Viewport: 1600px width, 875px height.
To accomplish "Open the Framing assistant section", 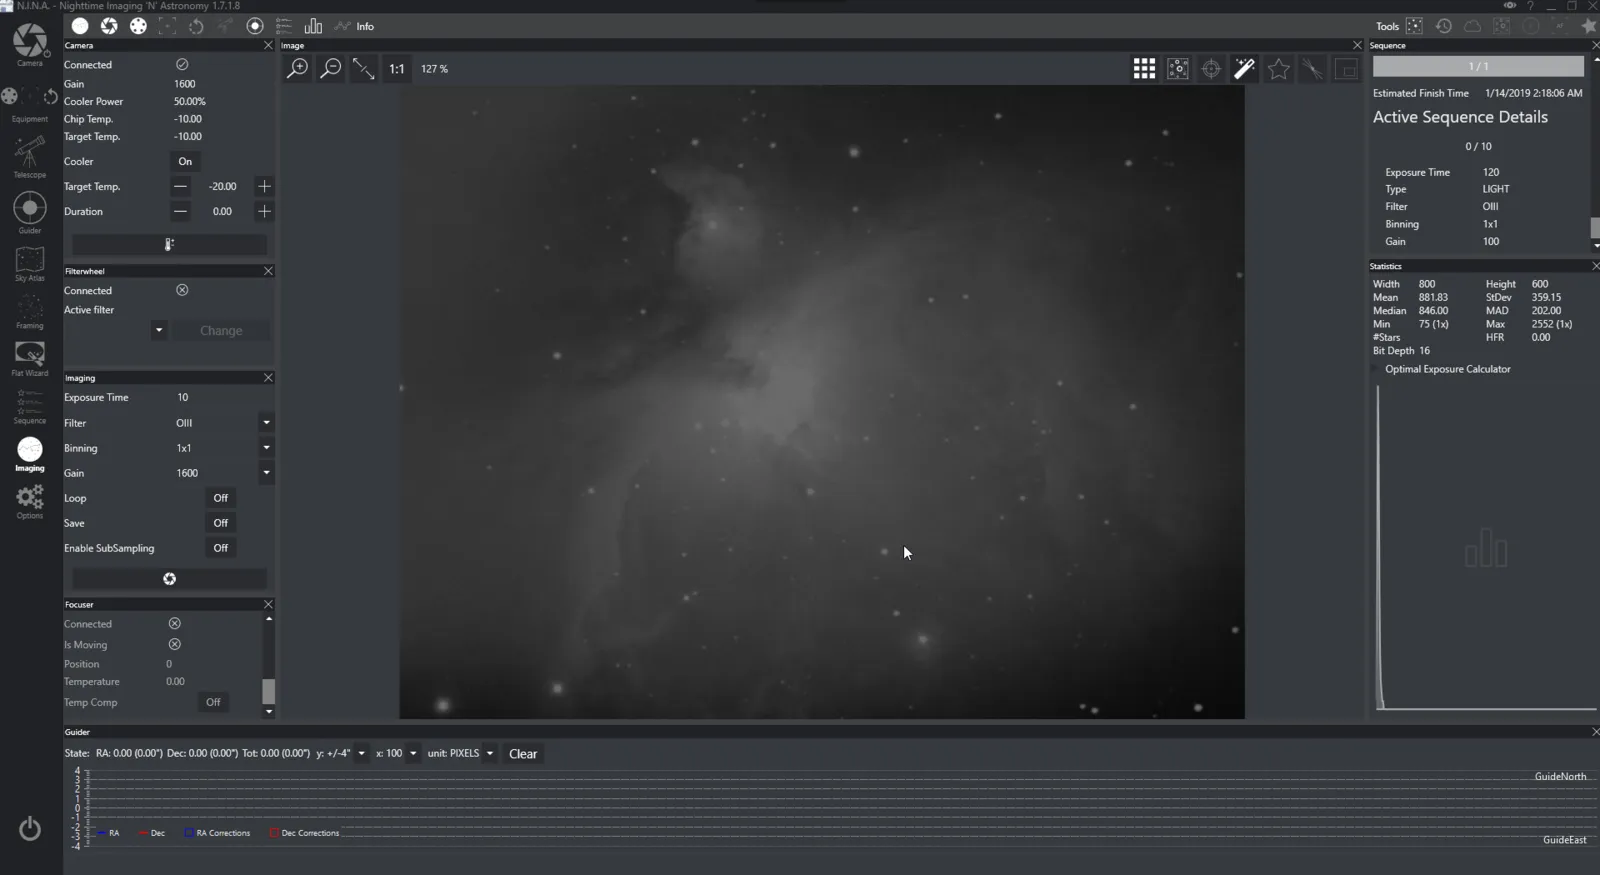I will tap(29, 312).
